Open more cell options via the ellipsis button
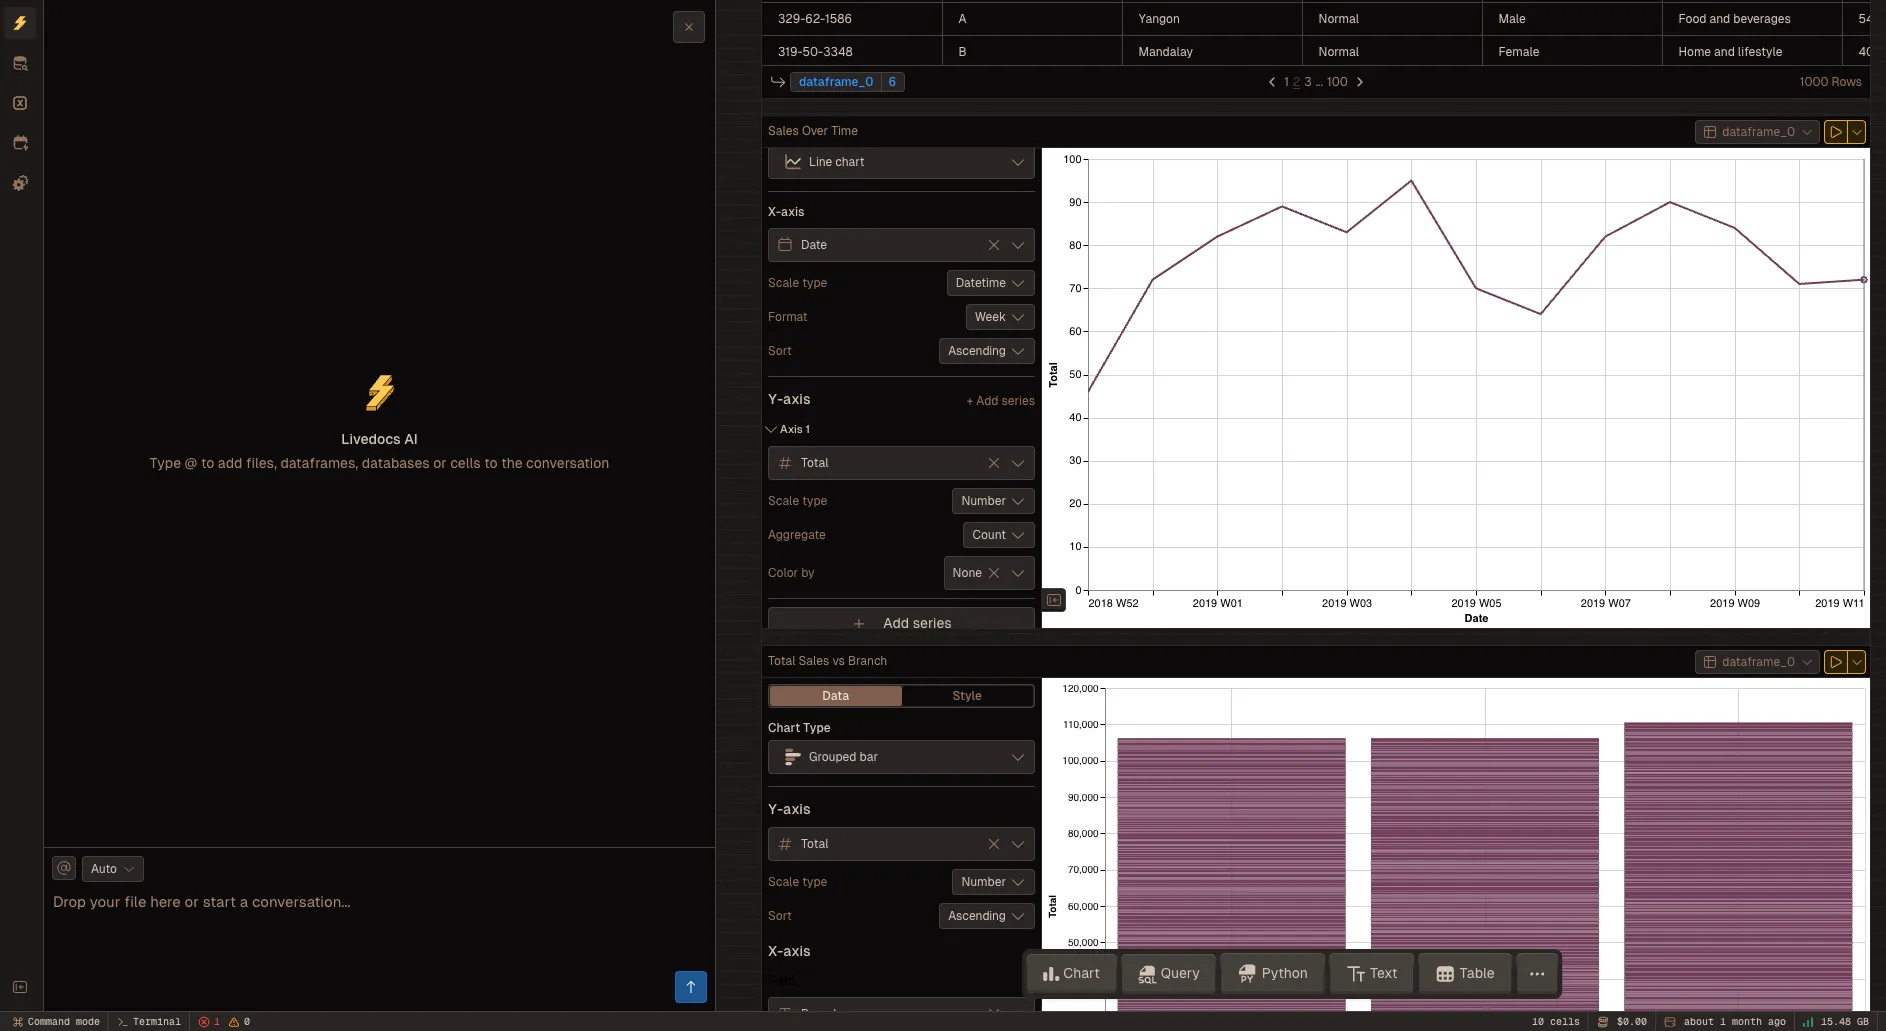Screen dimensions: 1886x1031 point(1537,973)
